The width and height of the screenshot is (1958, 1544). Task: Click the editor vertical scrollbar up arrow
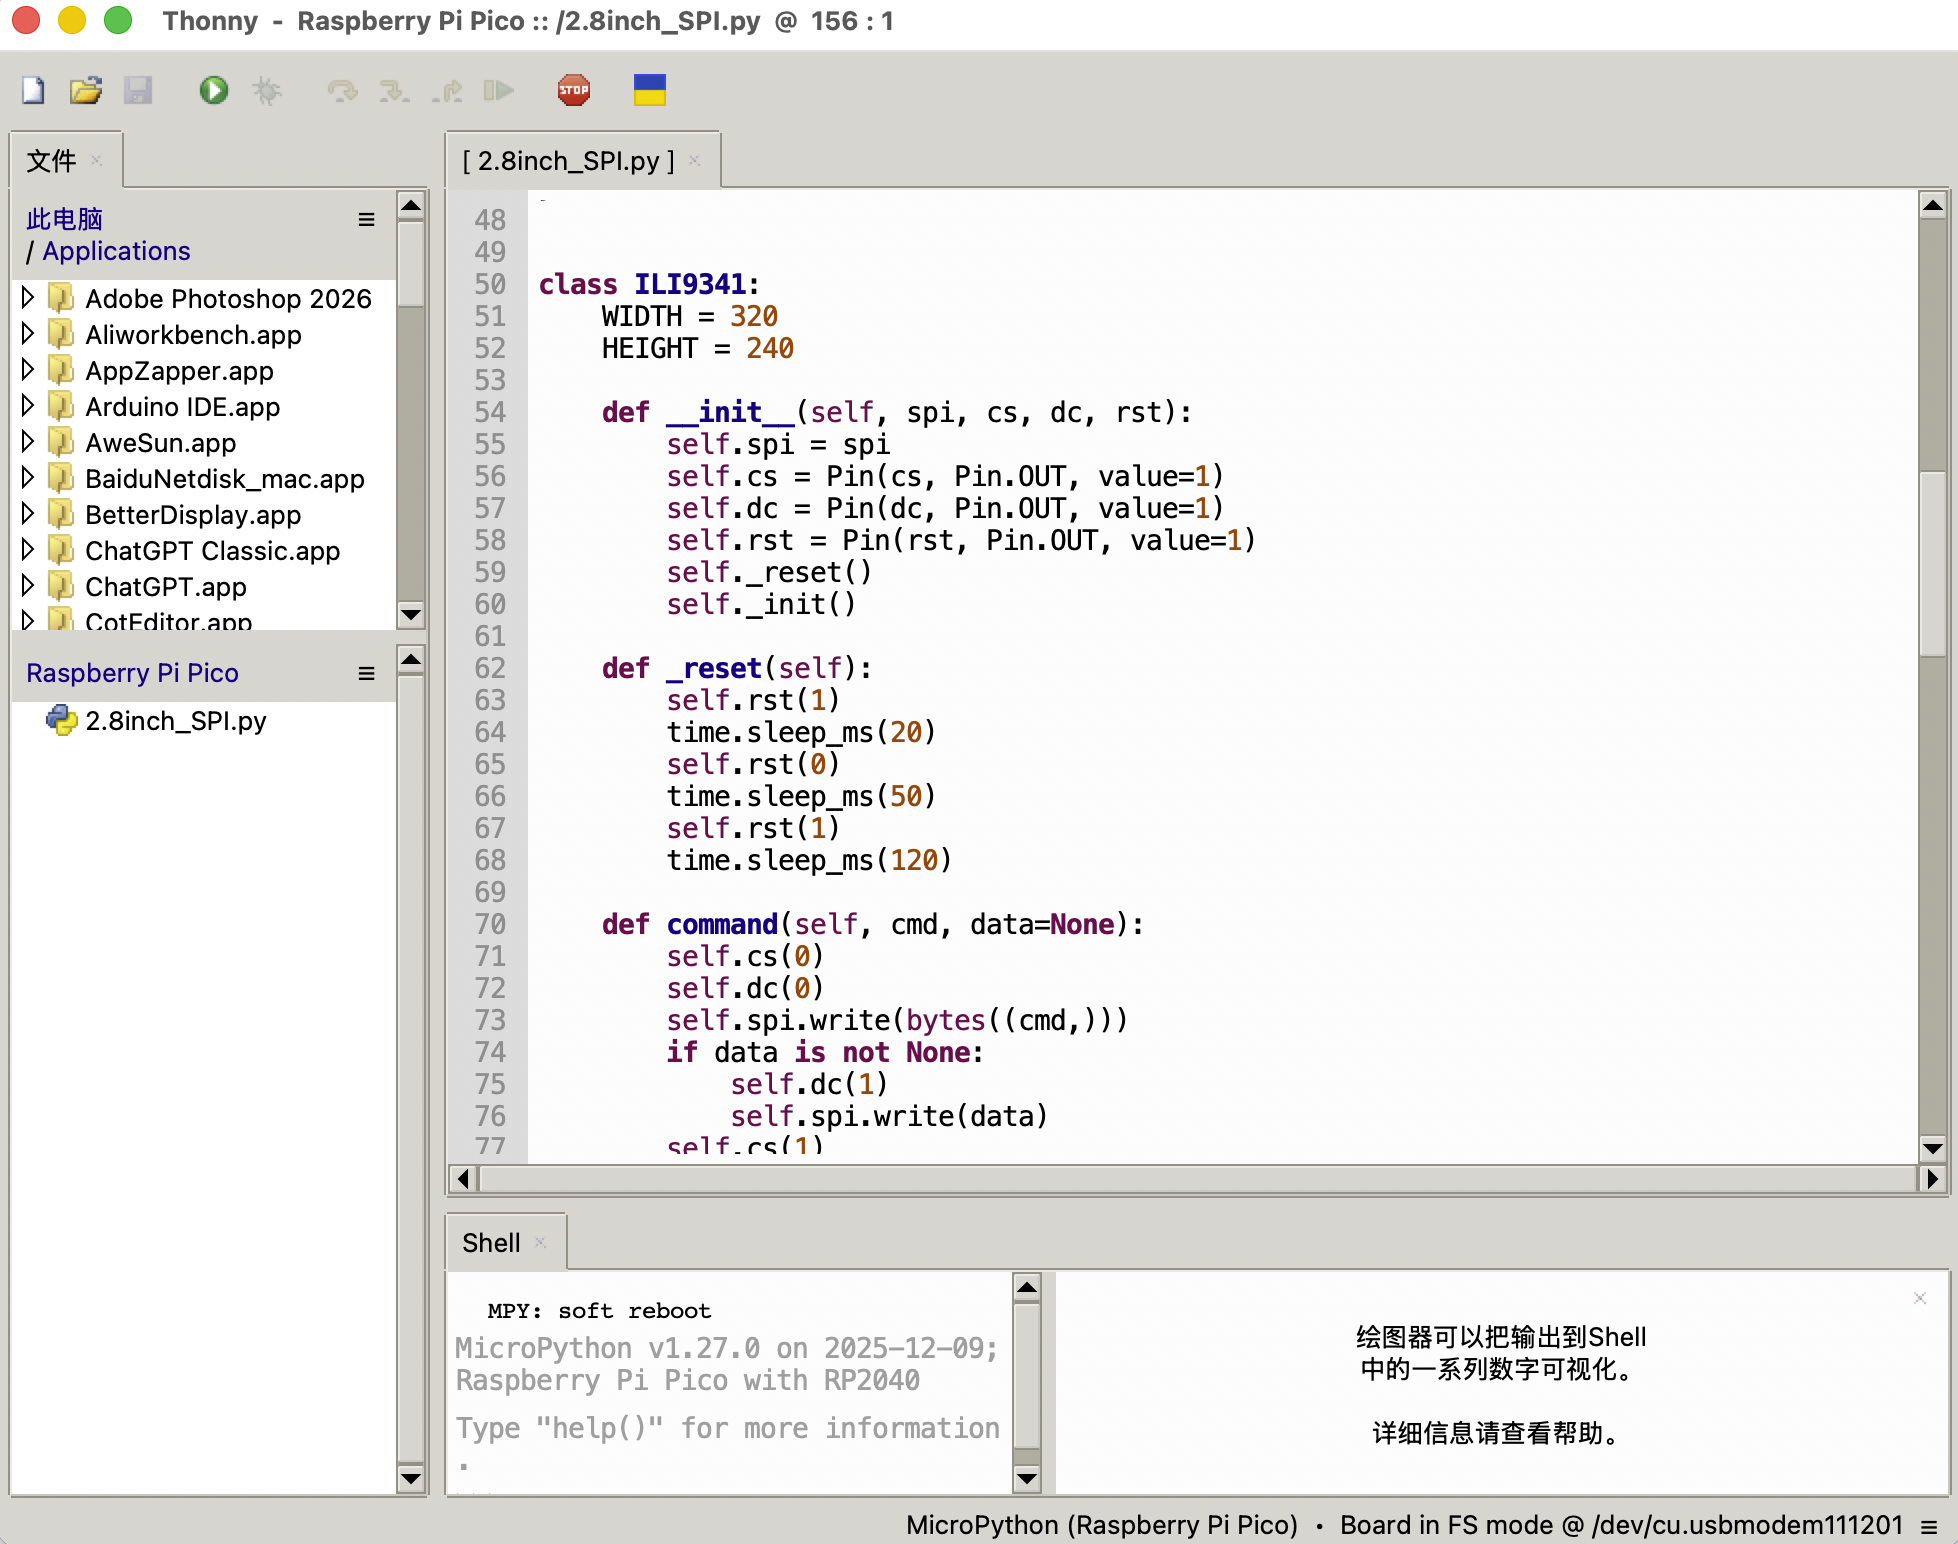(x=1933, y=207)
